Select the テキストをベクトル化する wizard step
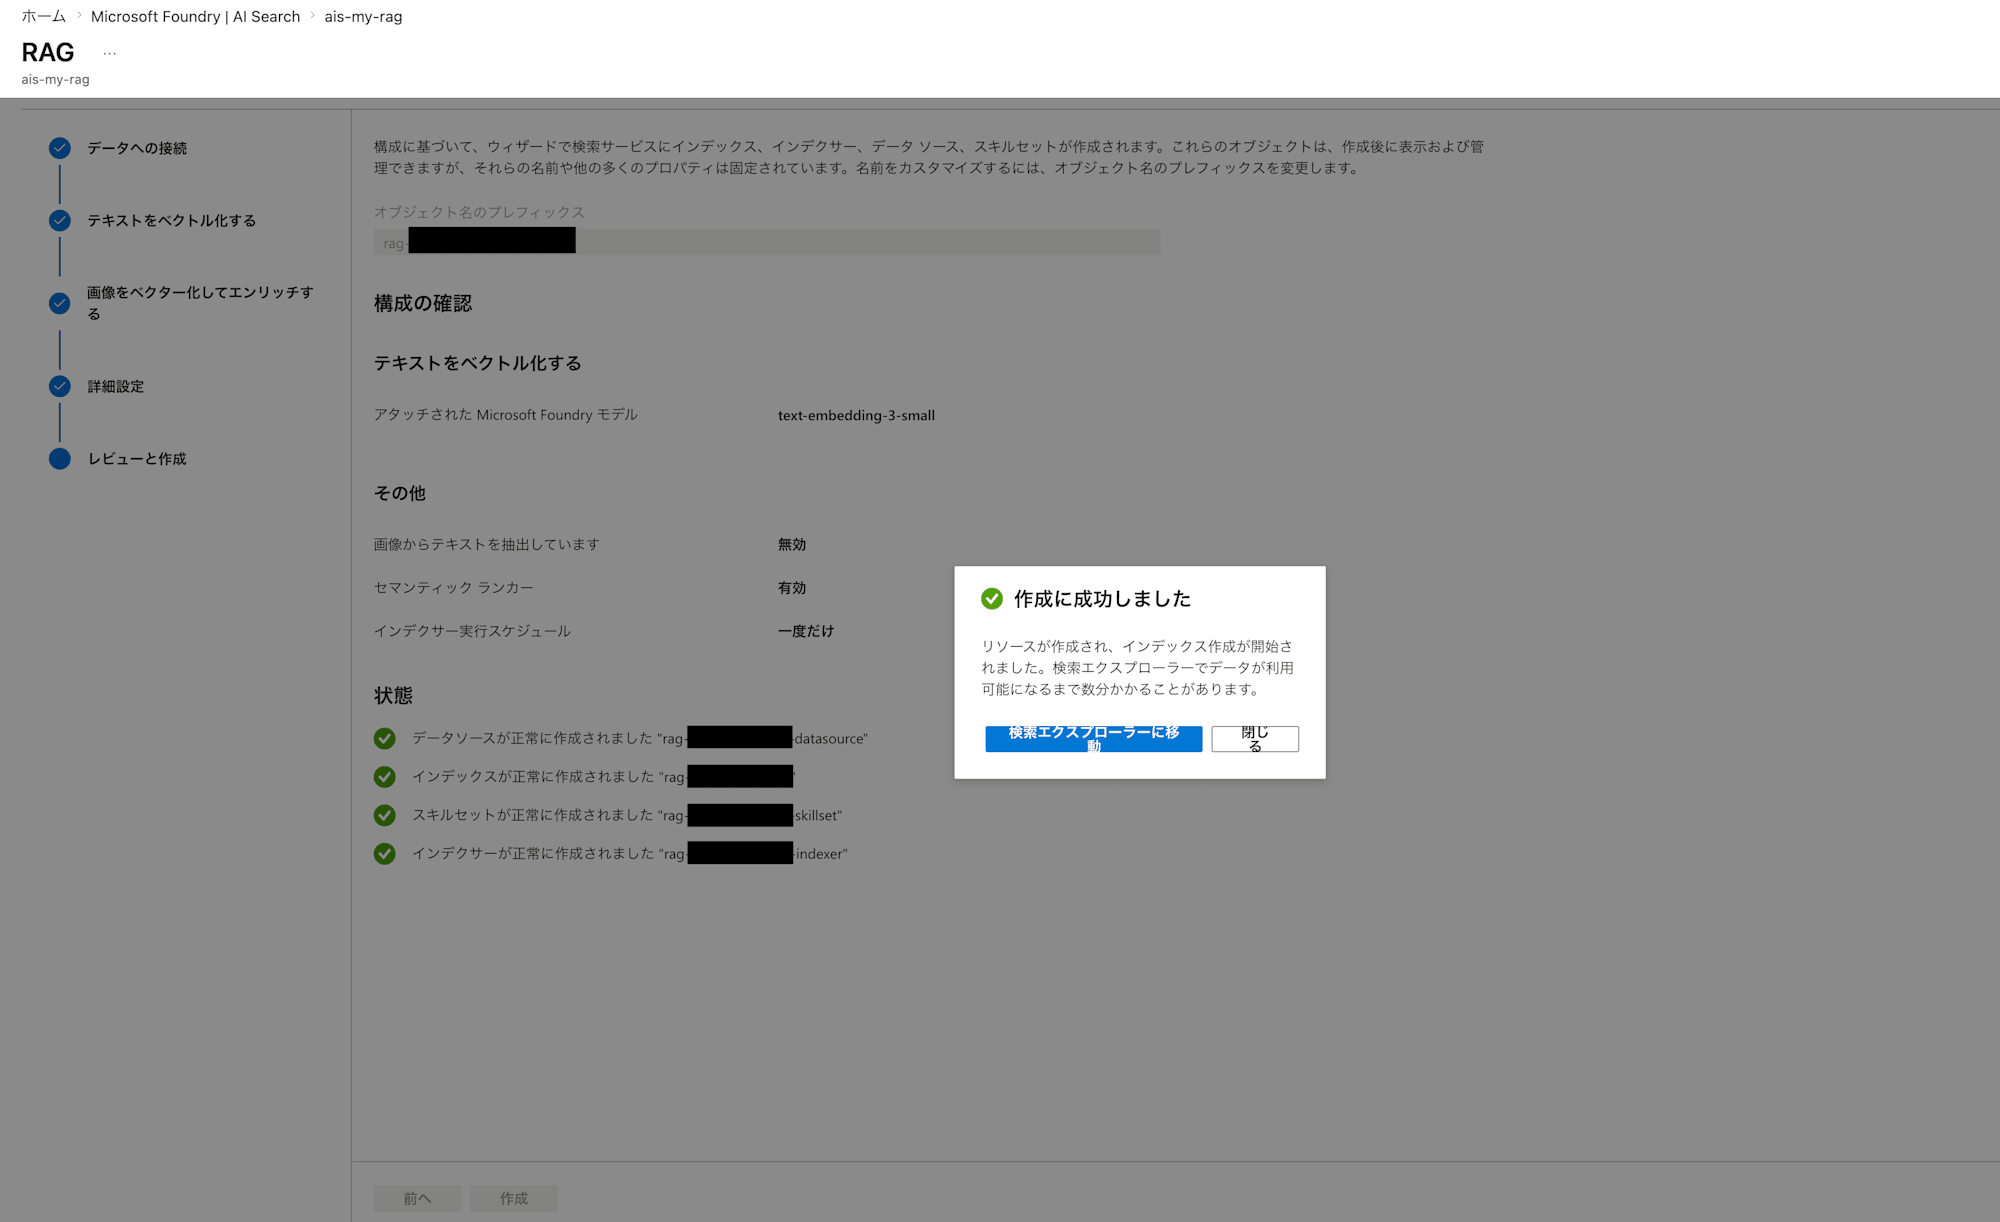 click(171, 220)
